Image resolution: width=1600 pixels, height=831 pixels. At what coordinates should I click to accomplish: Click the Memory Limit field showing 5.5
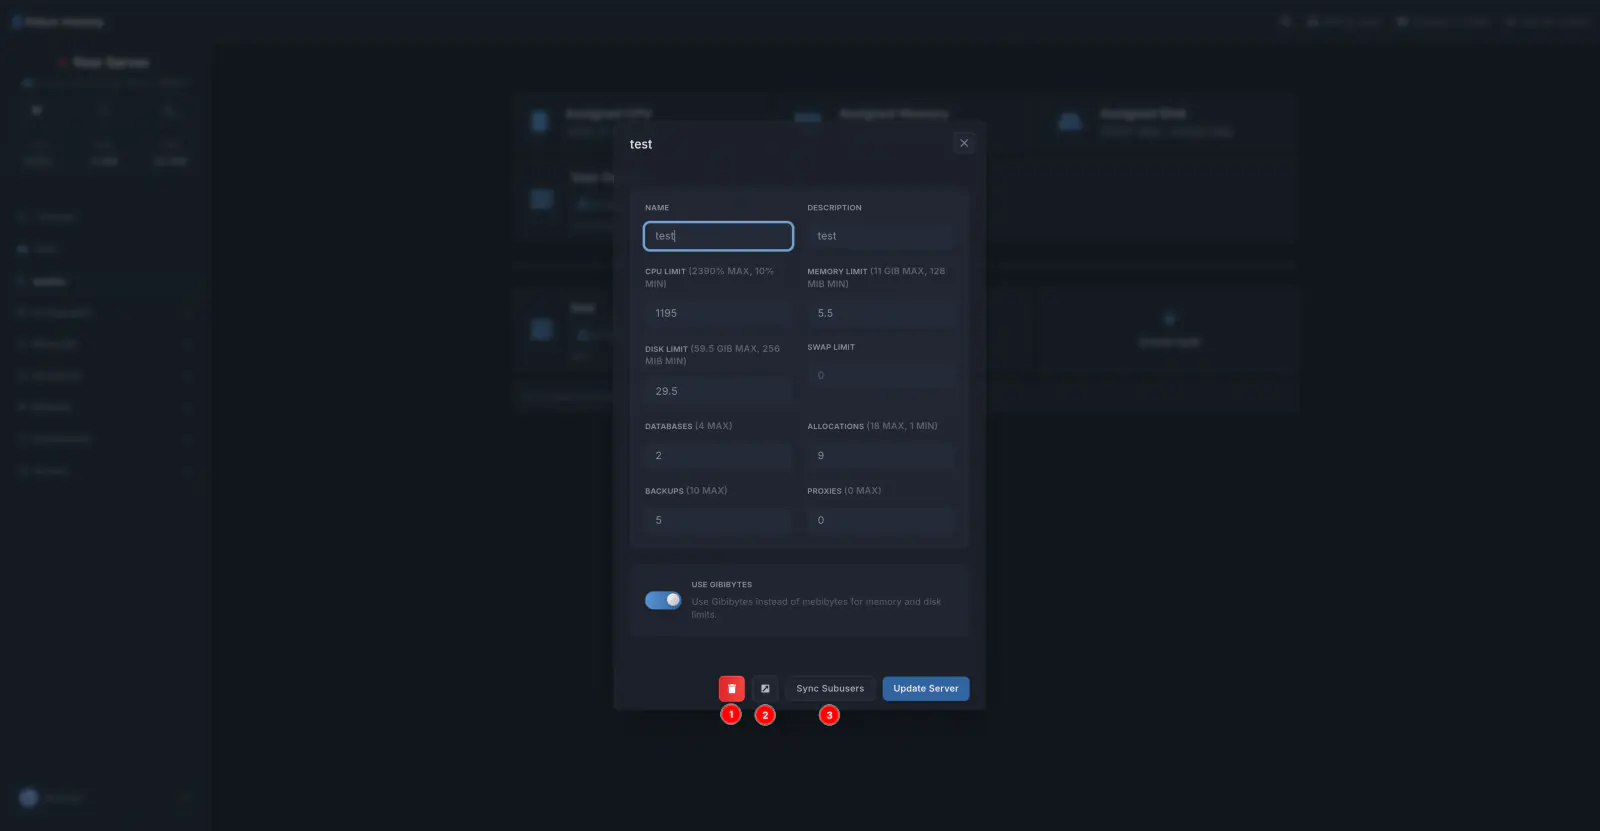[881, 314]
